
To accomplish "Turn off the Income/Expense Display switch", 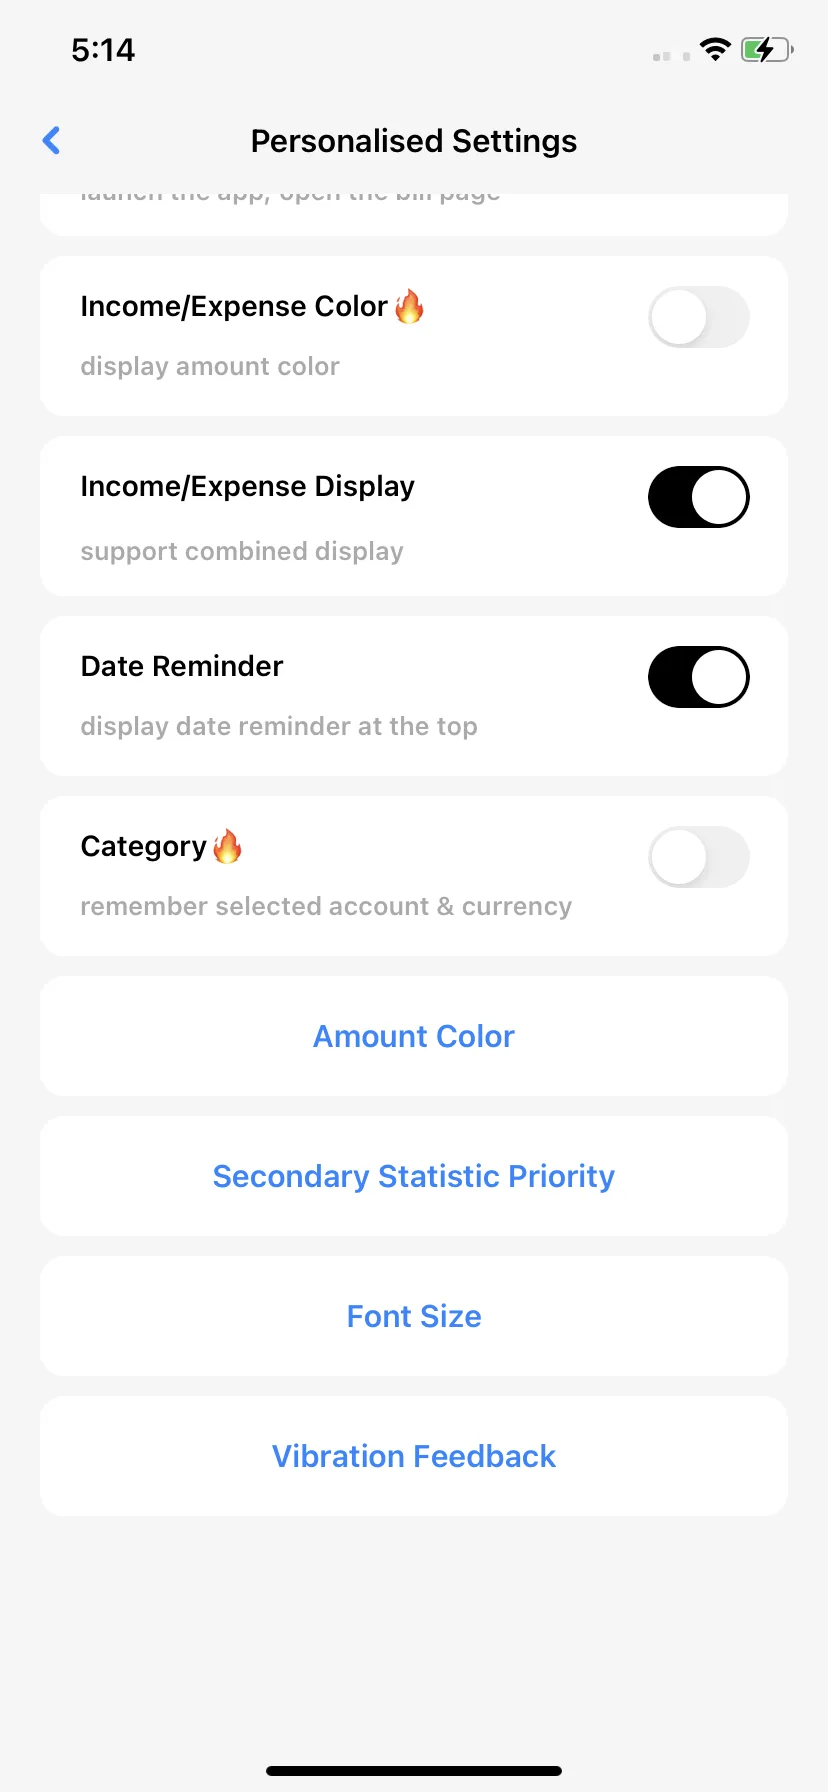I will 699,497.
